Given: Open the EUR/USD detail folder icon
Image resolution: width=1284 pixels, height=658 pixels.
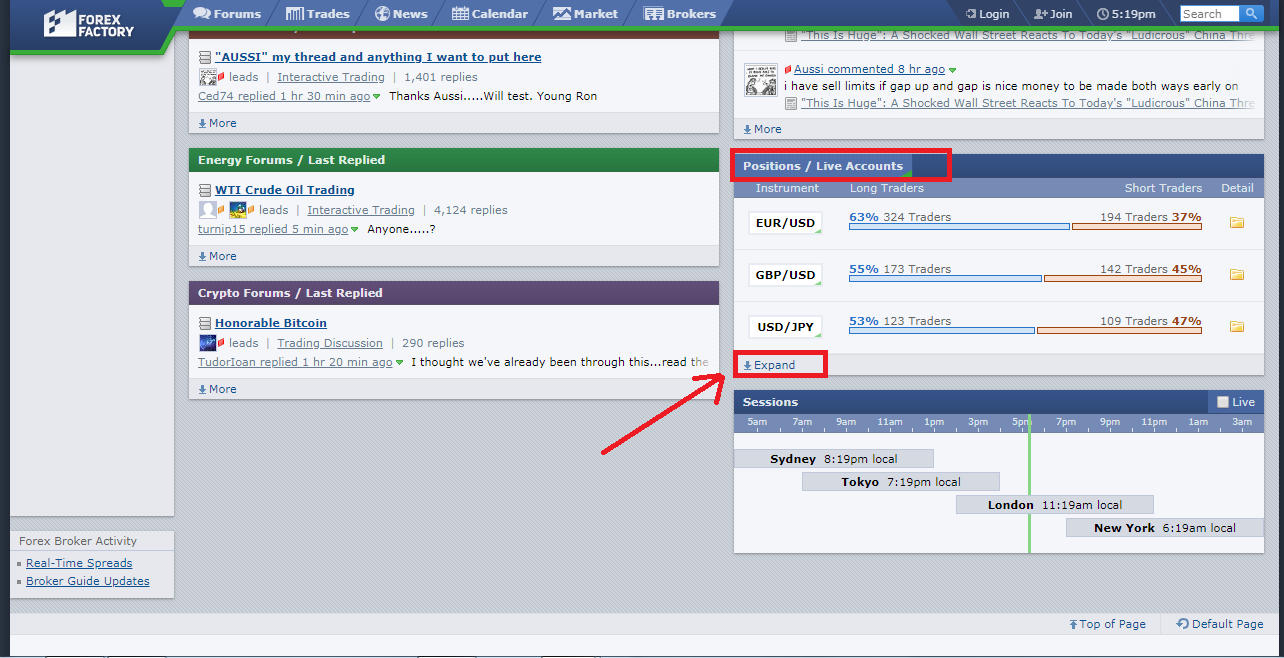Looking at the screenshot, I should pyautogui.click(x=1236, y=223).
